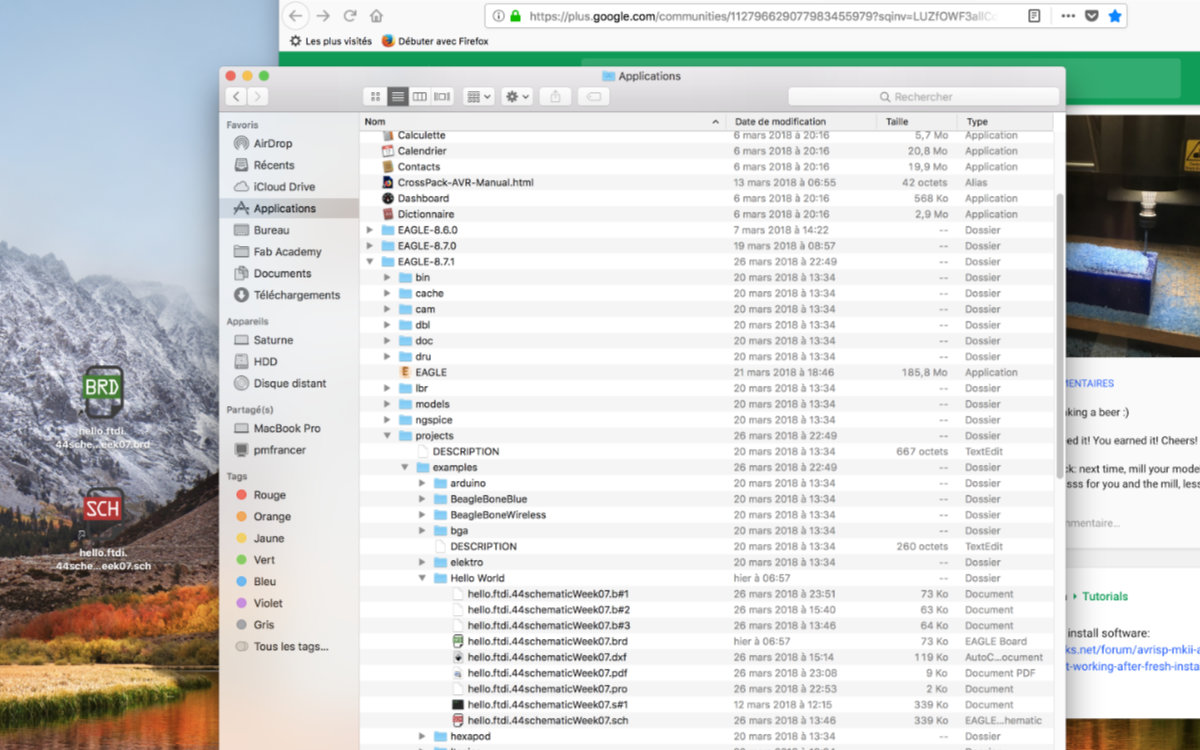
Task: Switch Finder to column view
Action: tap(420, 97)
